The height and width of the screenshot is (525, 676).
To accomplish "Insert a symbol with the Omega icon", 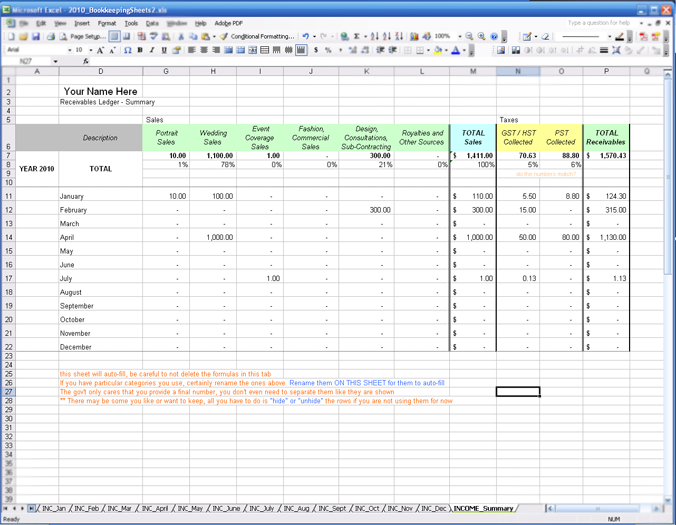I will pyautogui.click(x=128, y=50).
